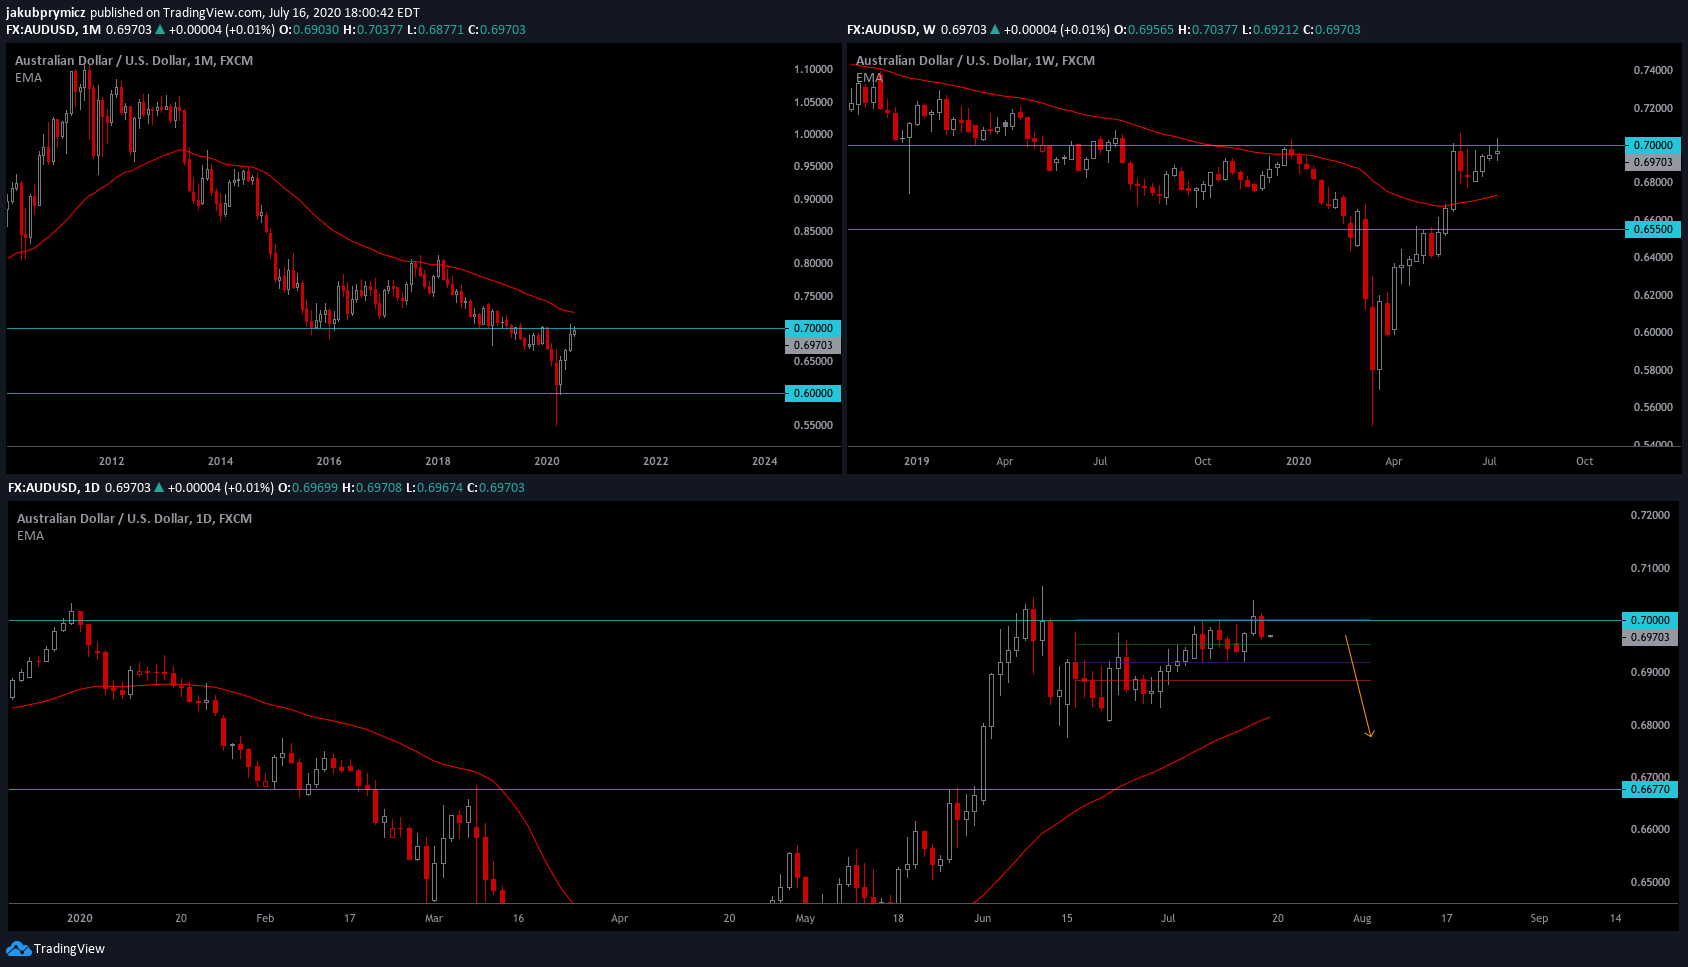
Task: Click the TradingView logo icon
Action: coord(18,948)
